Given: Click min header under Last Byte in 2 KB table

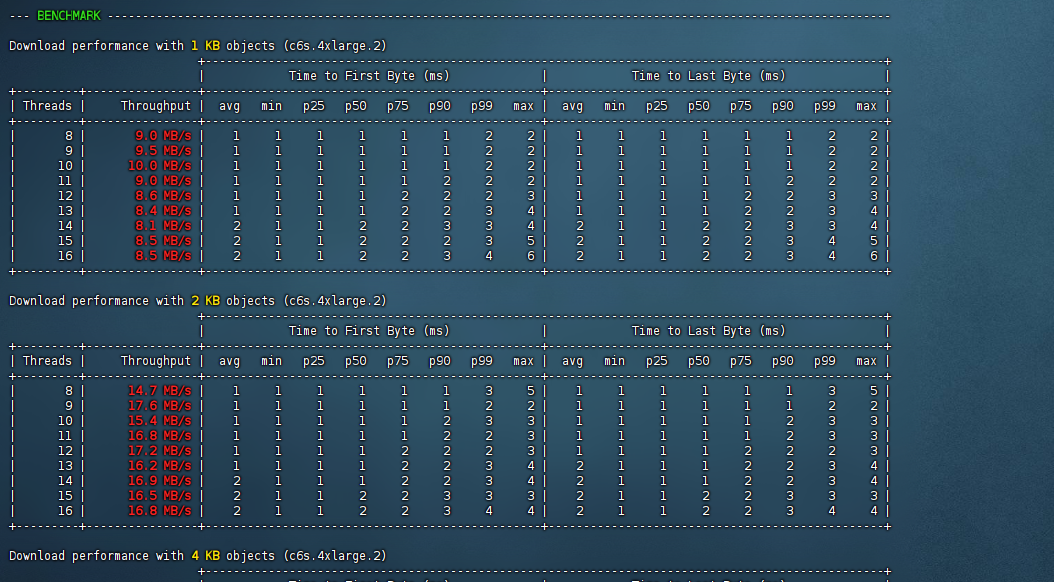Looking at the screenshot, I should click(x=614, y=361).
